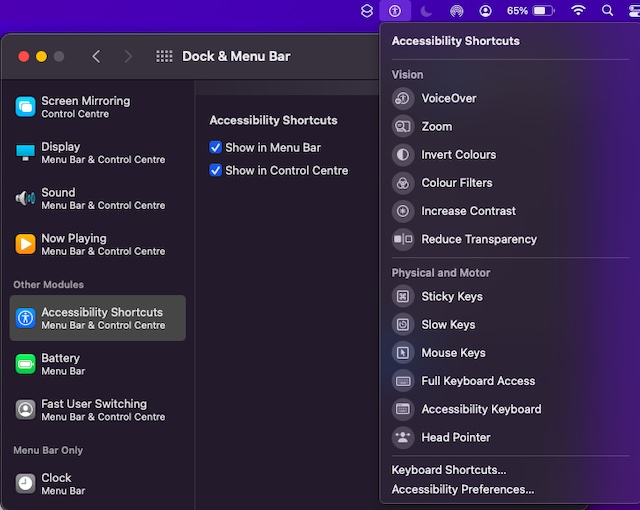Screen dimensions: 640x510
Task: Click Accessibility Shortcuts dropdown title
Action: pyautogui.click(x=456, y=41)
